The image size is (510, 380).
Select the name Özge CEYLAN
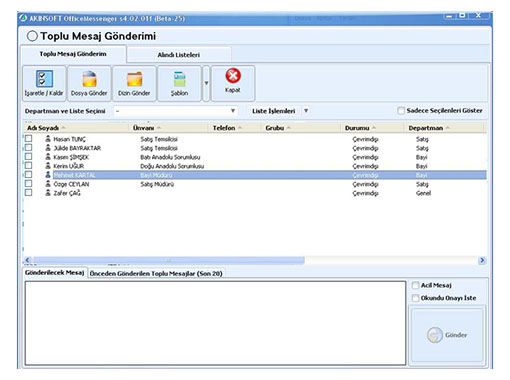click(x=71, y=184)
